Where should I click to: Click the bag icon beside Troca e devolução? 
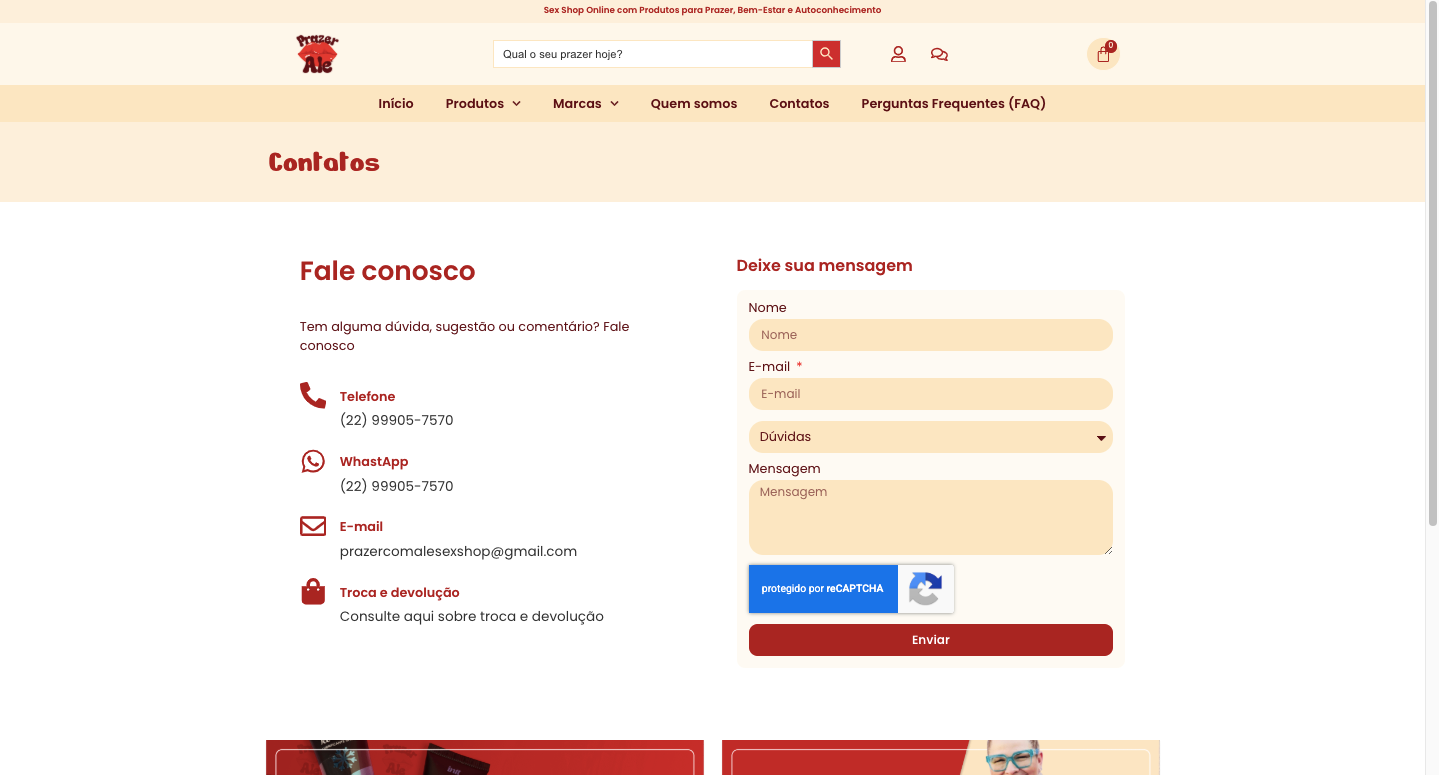[x=313, y=591]
